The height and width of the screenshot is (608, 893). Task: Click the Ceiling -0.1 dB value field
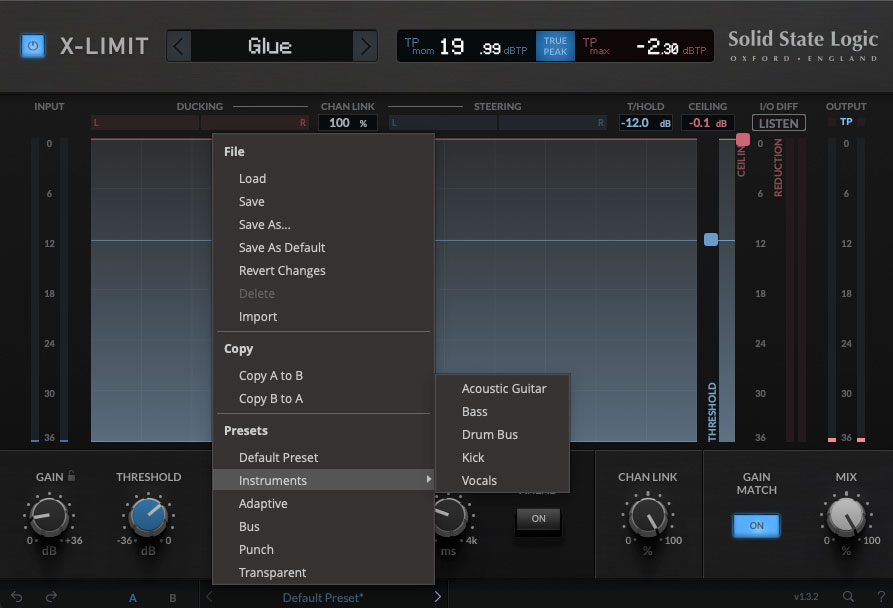(x=707, y=123)
